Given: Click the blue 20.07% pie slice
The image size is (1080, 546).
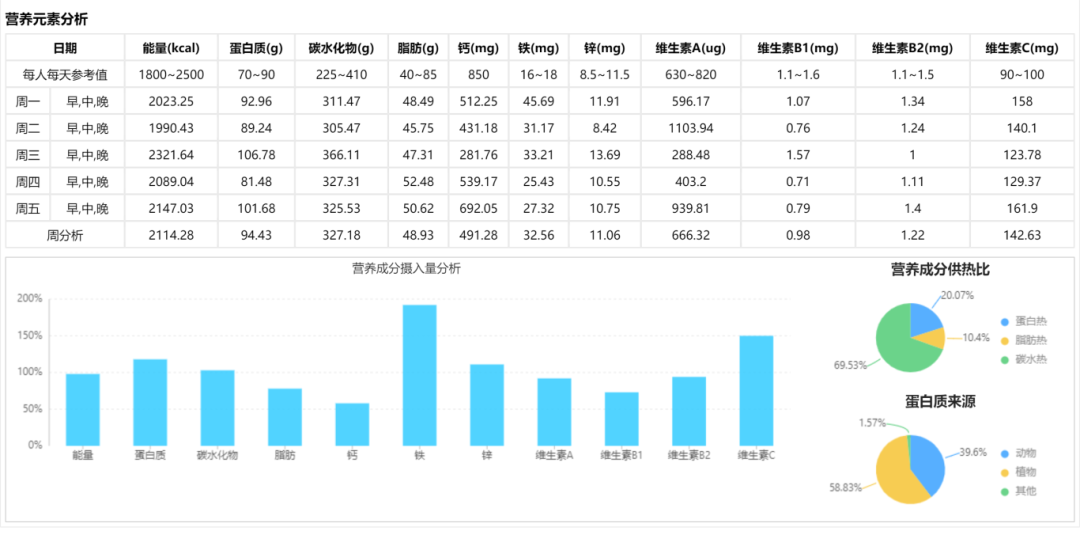Looking at the screenshot, I should pyautogui.click(x=924, y=319).
